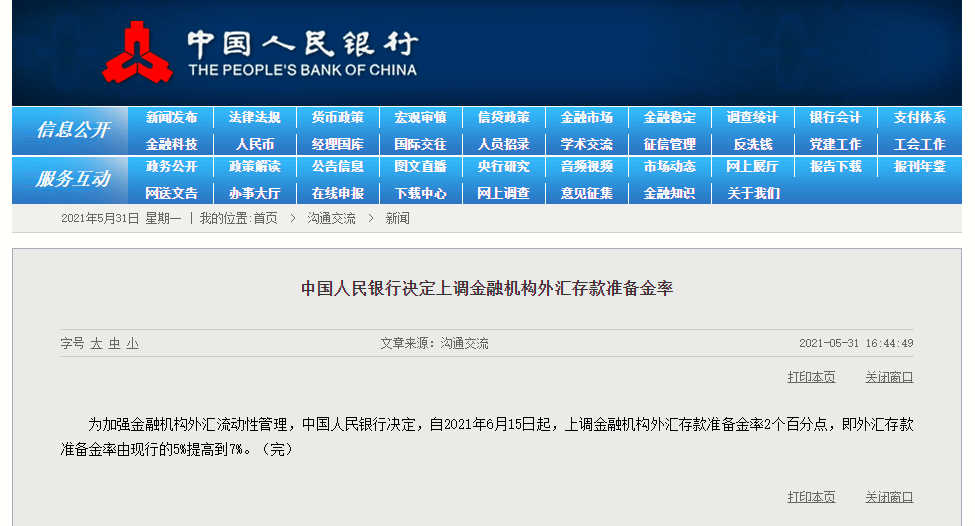The height and width of the screenshot is (526, 975).
Task: Open the 下载中心 page
Action: point(420,193)
